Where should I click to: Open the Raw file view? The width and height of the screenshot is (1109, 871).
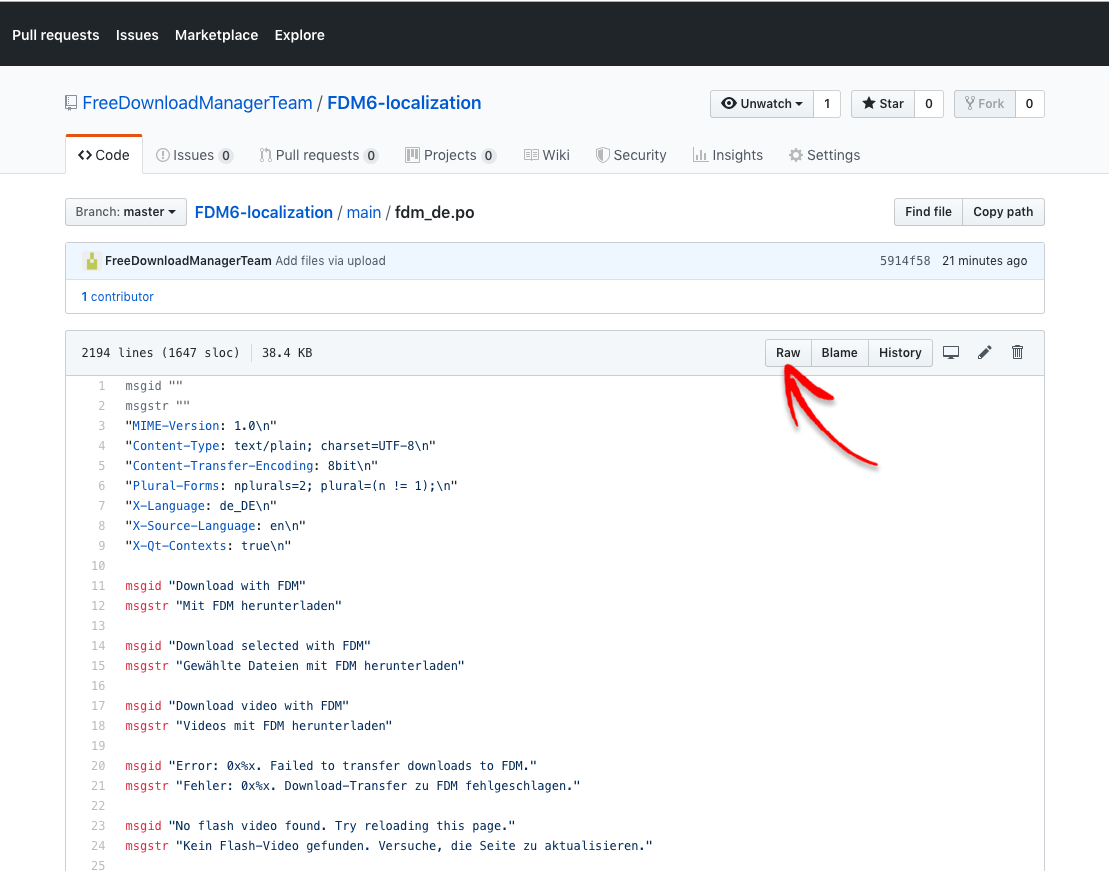coord(788,352)
